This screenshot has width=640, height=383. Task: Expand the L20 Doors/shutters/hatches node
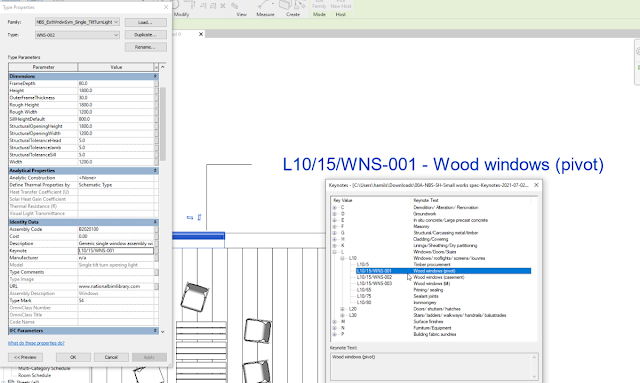tap(342, 309)
